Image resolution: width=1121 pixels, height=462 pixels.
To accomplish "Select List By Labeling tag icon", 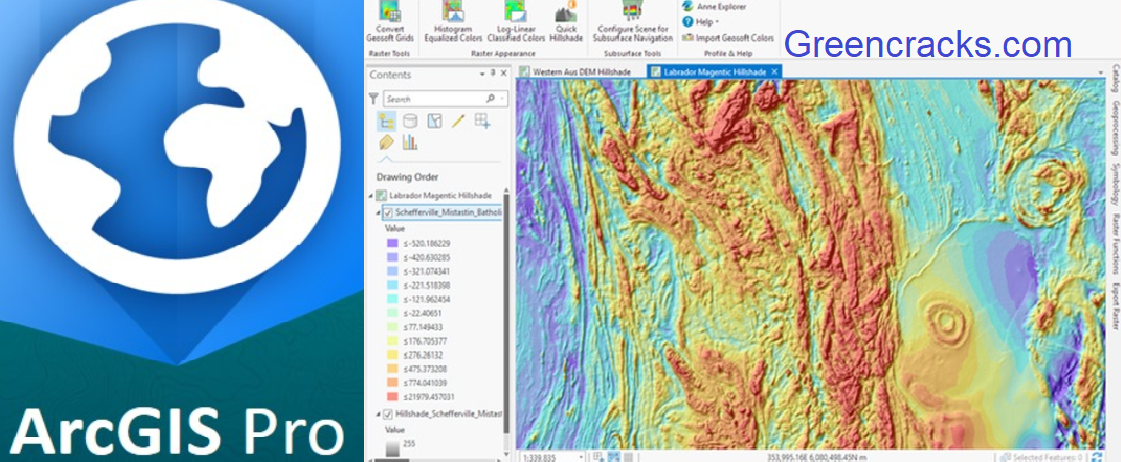I will point(387,142).
